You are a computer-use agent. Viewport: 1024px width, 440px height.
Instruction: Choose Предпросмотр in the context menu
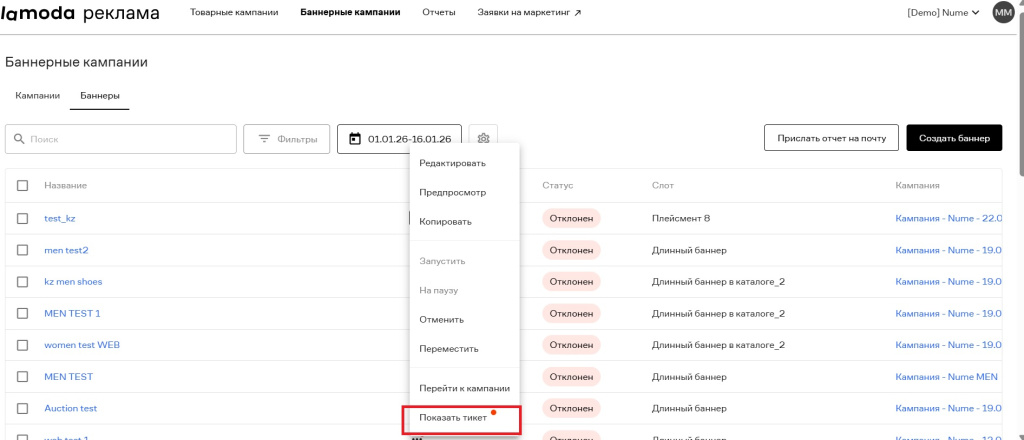click(x=453, y=193)
